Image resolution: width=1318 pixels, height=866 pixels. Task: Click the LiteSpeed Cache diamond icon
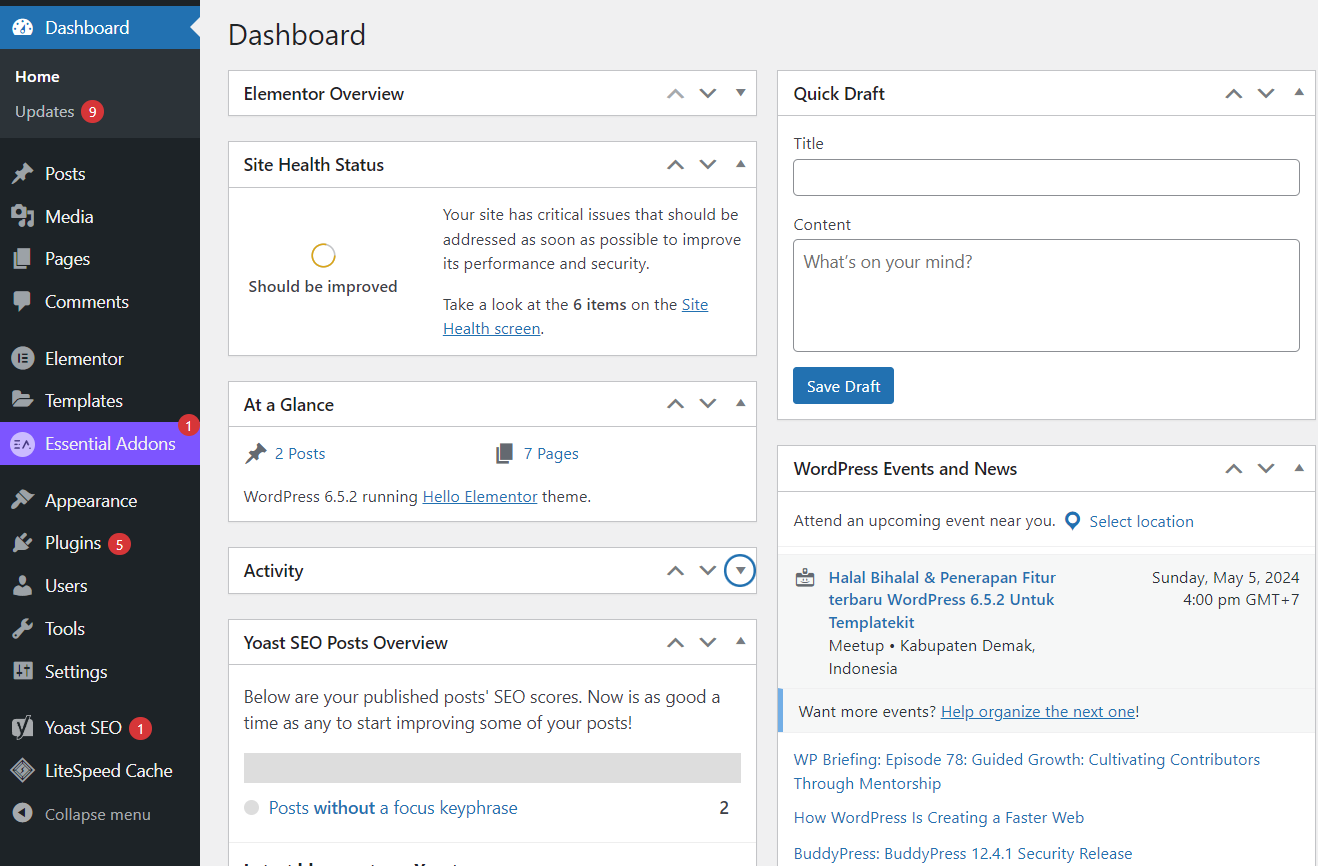coord(22,771)
